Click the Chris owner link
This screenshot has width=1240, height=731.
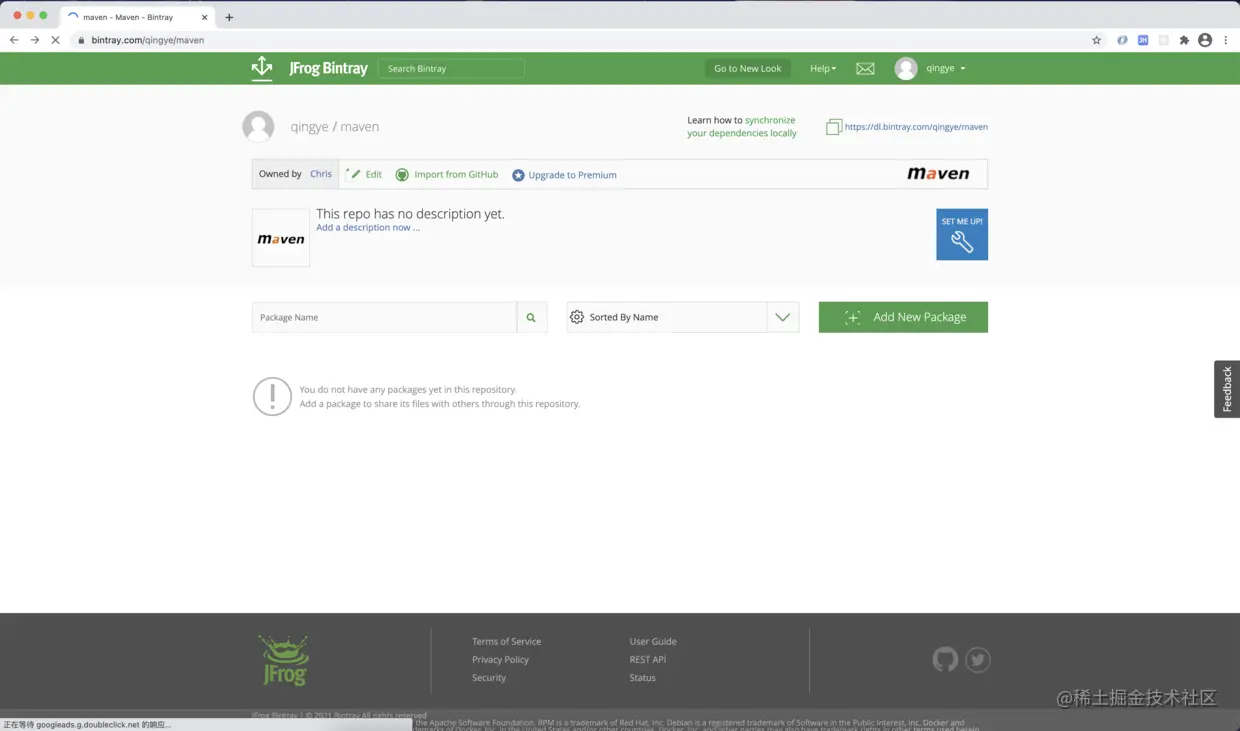[x=321, y=174]
